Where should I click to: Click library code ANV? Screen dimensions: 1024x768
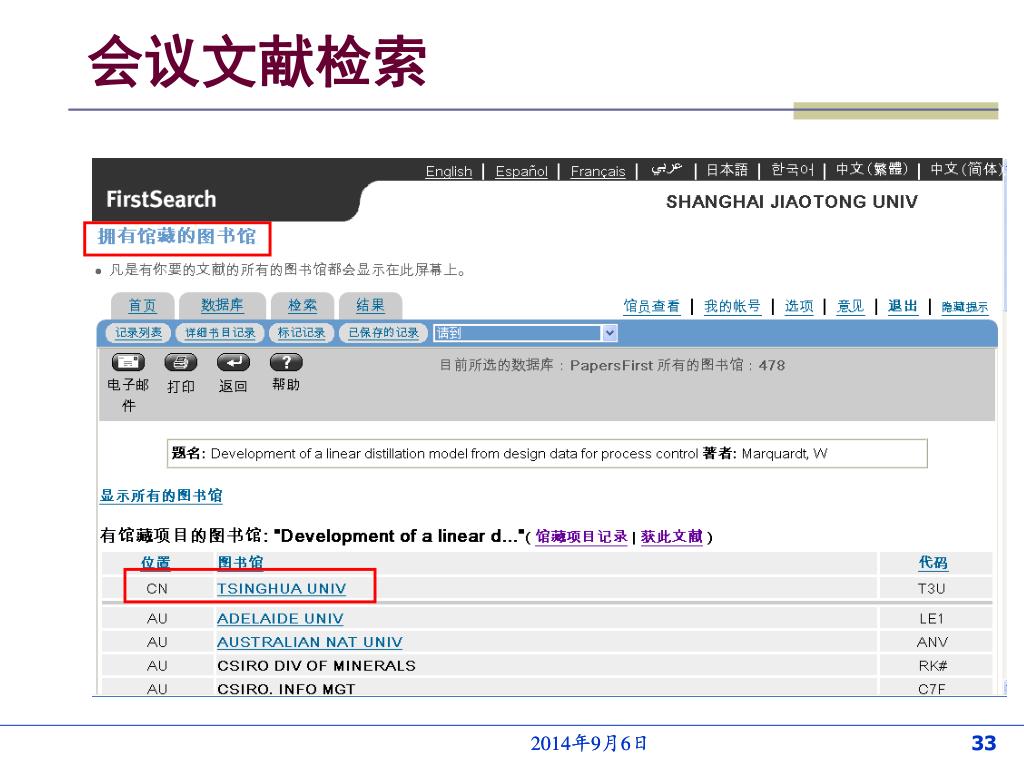(x=932, y=642)
